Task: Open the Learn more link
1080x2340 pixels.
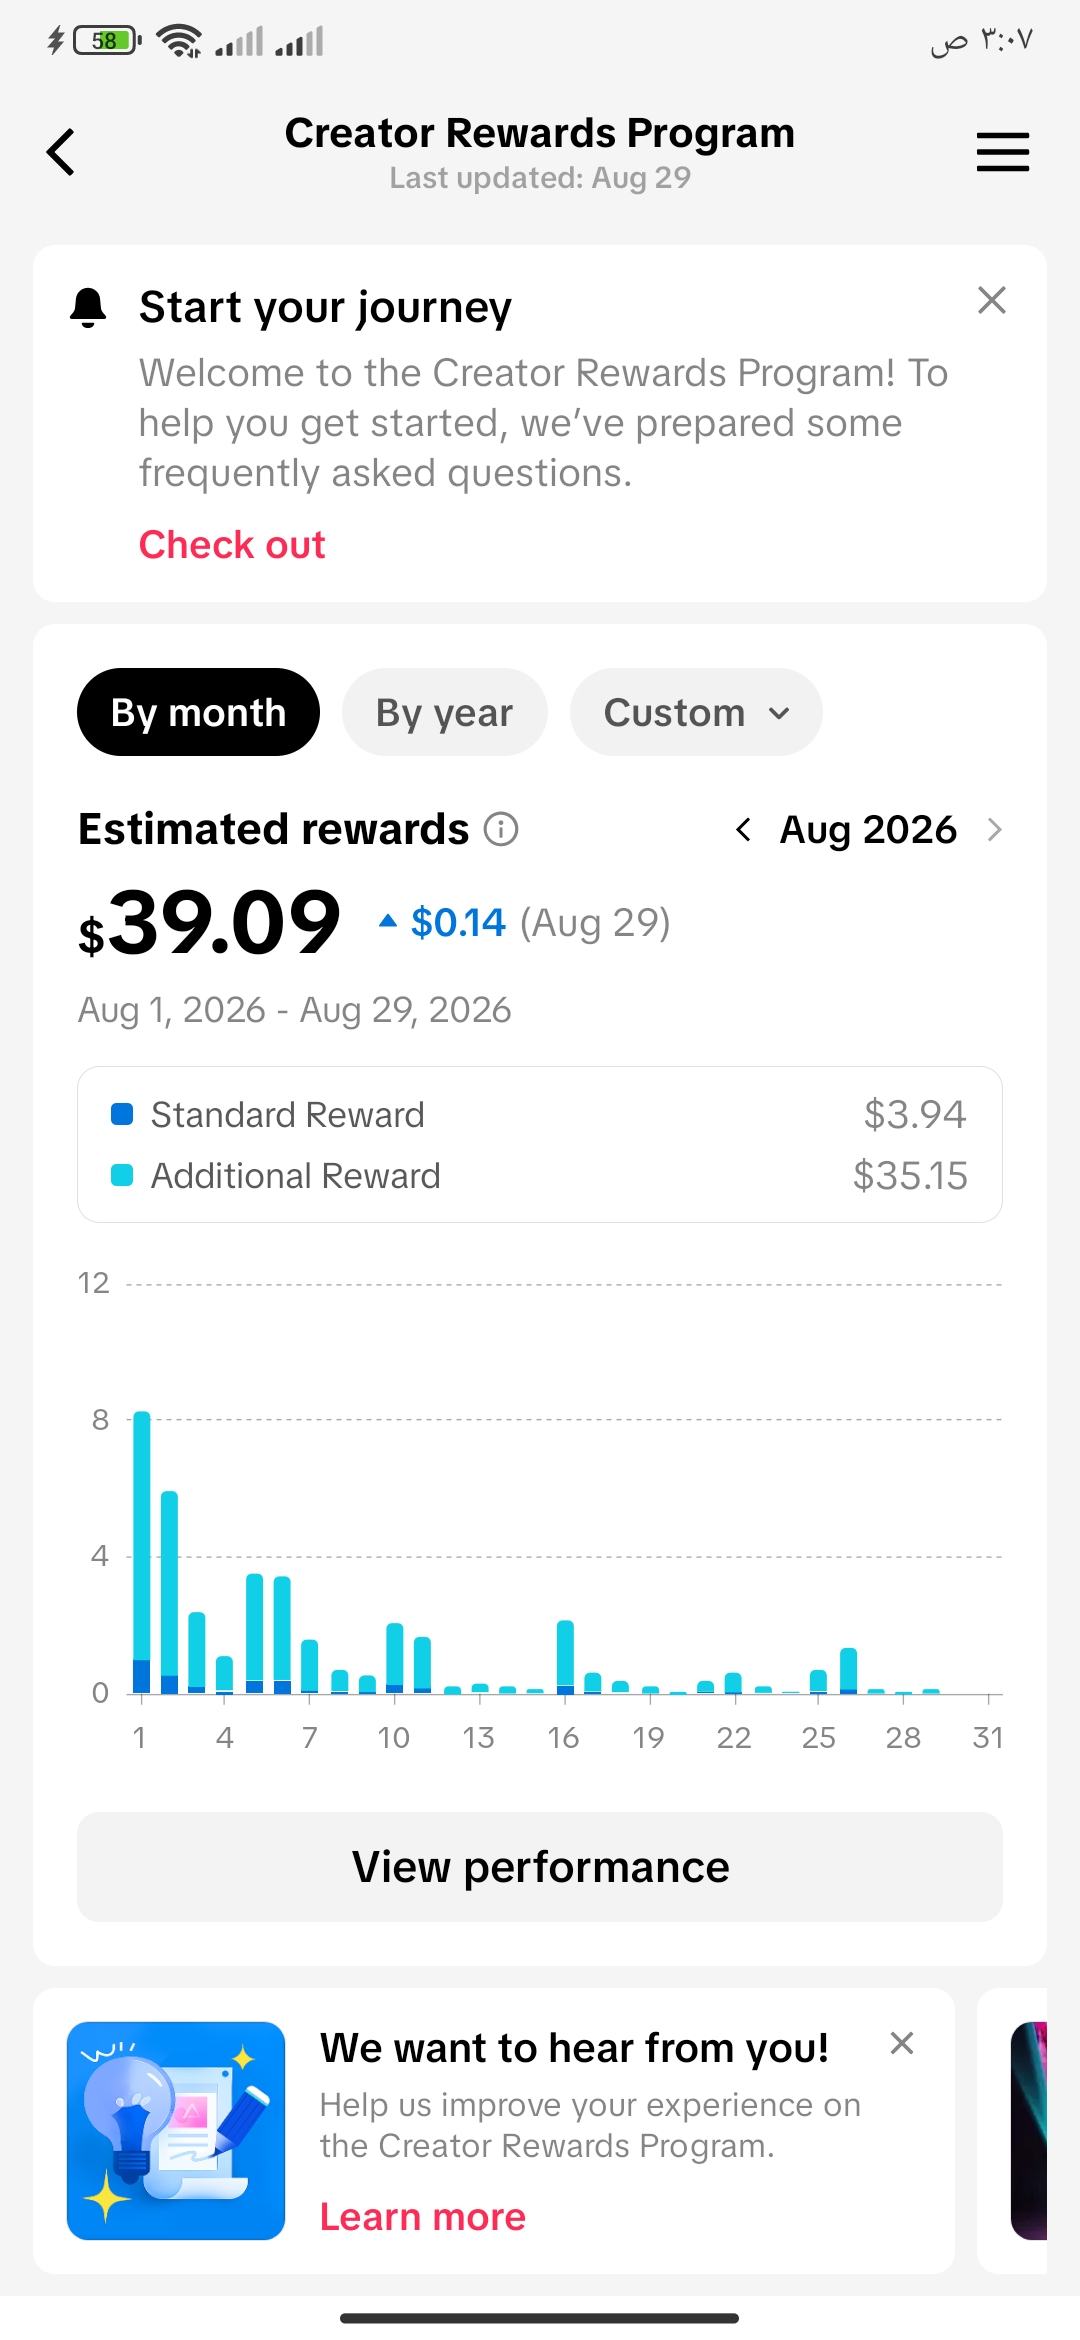Action: pos(423,2217)
